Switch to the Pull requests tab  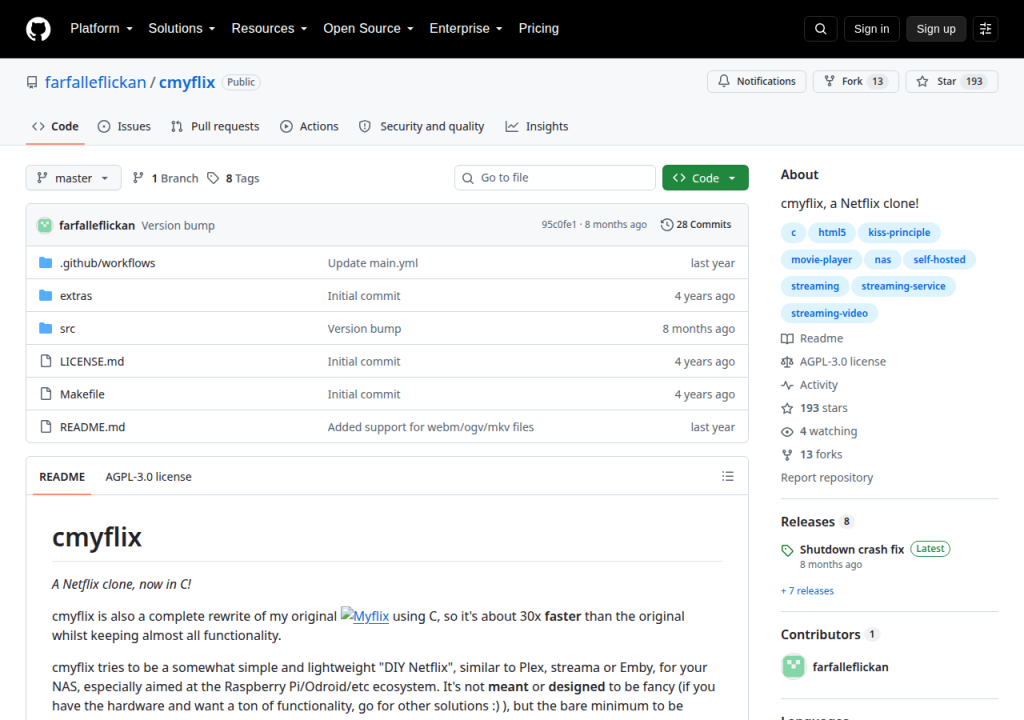click(x=215, y=126)
